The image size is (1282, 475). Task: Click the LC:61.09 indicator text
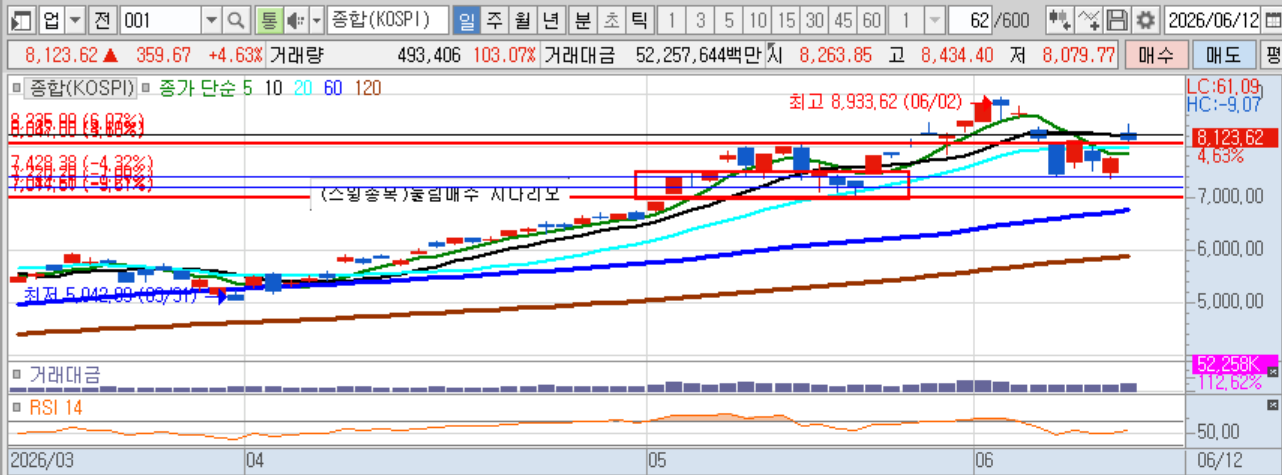click(1223, 87)
